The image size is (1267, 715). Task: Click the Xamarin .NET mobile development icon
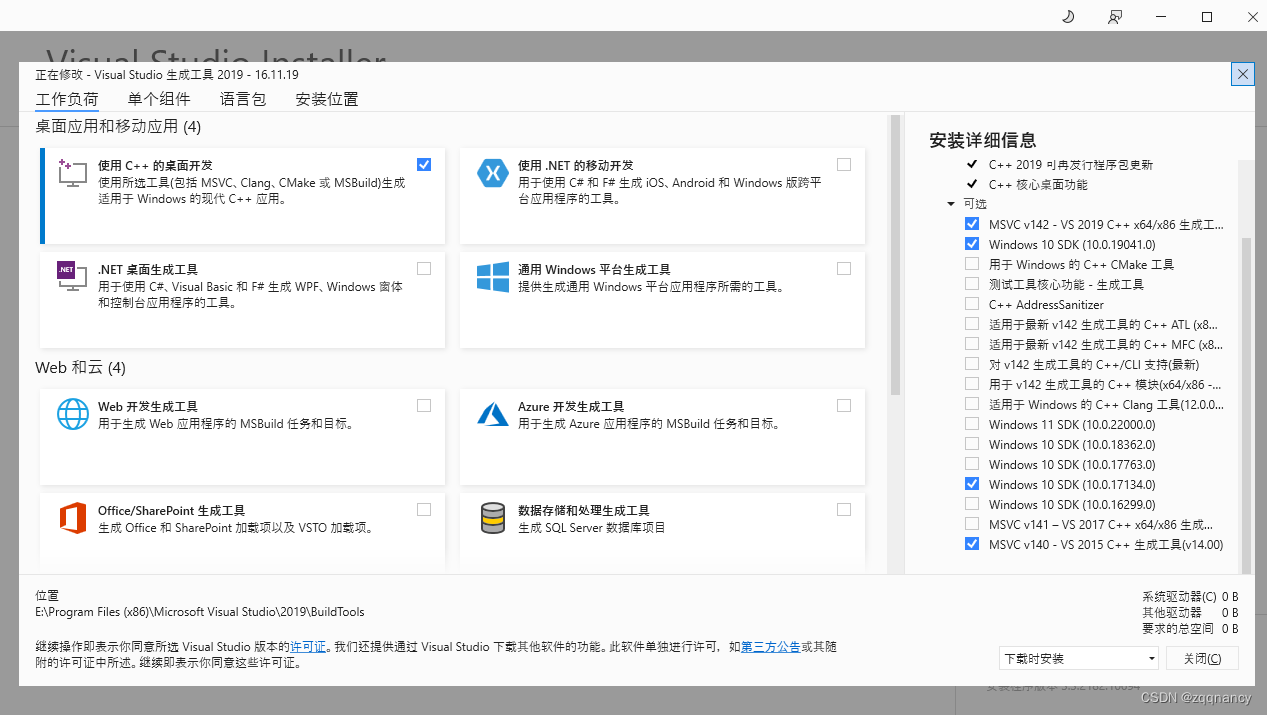pos(492,173)
